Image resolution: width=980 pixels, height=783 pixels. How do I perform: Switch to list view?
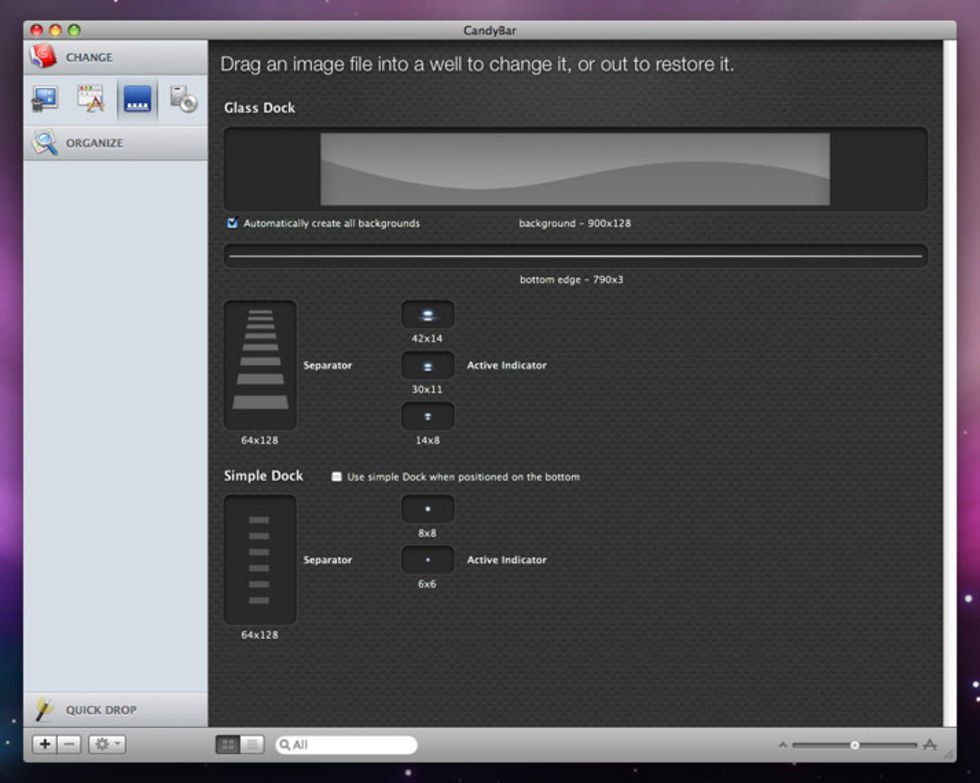pos(253,744)
